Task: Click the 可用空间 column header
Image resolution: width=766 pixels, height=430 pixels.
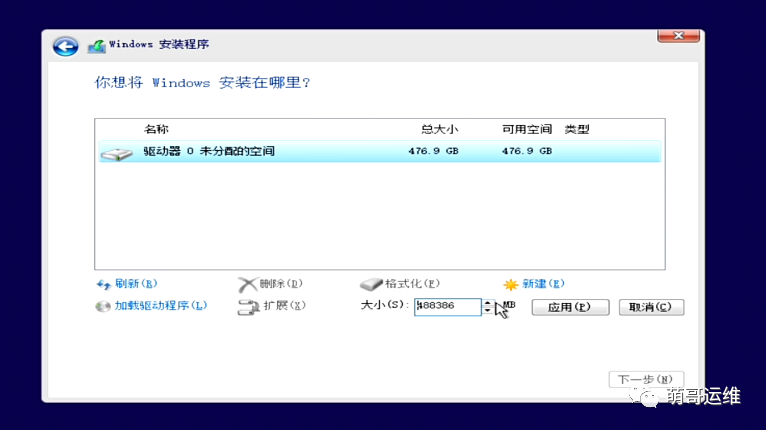Action: pos(527,129)
